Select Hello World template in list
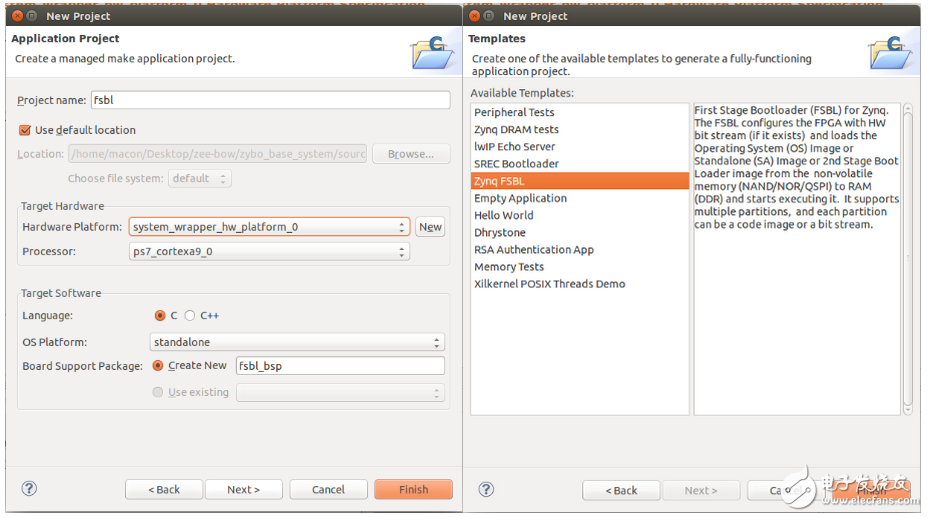The image size is (928, 517). 503,215
